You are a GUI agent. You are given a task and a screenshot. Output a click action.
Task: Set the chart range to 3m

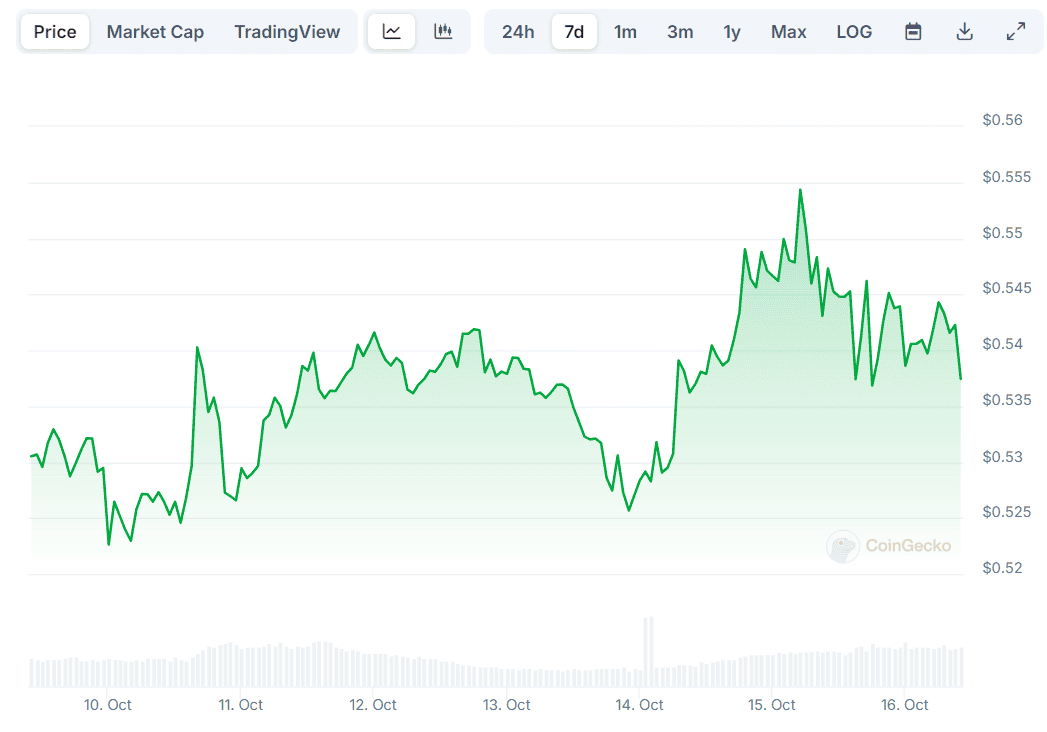680,31
